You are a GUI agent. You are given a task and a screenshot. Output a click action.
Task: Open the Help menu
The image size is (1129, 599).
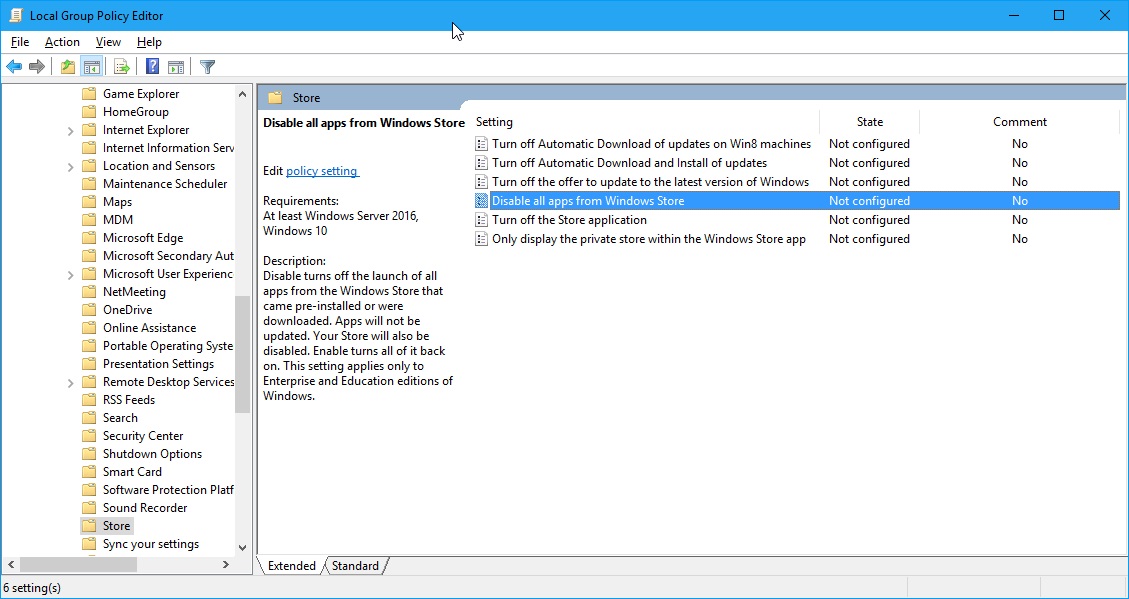coord(149,42)
